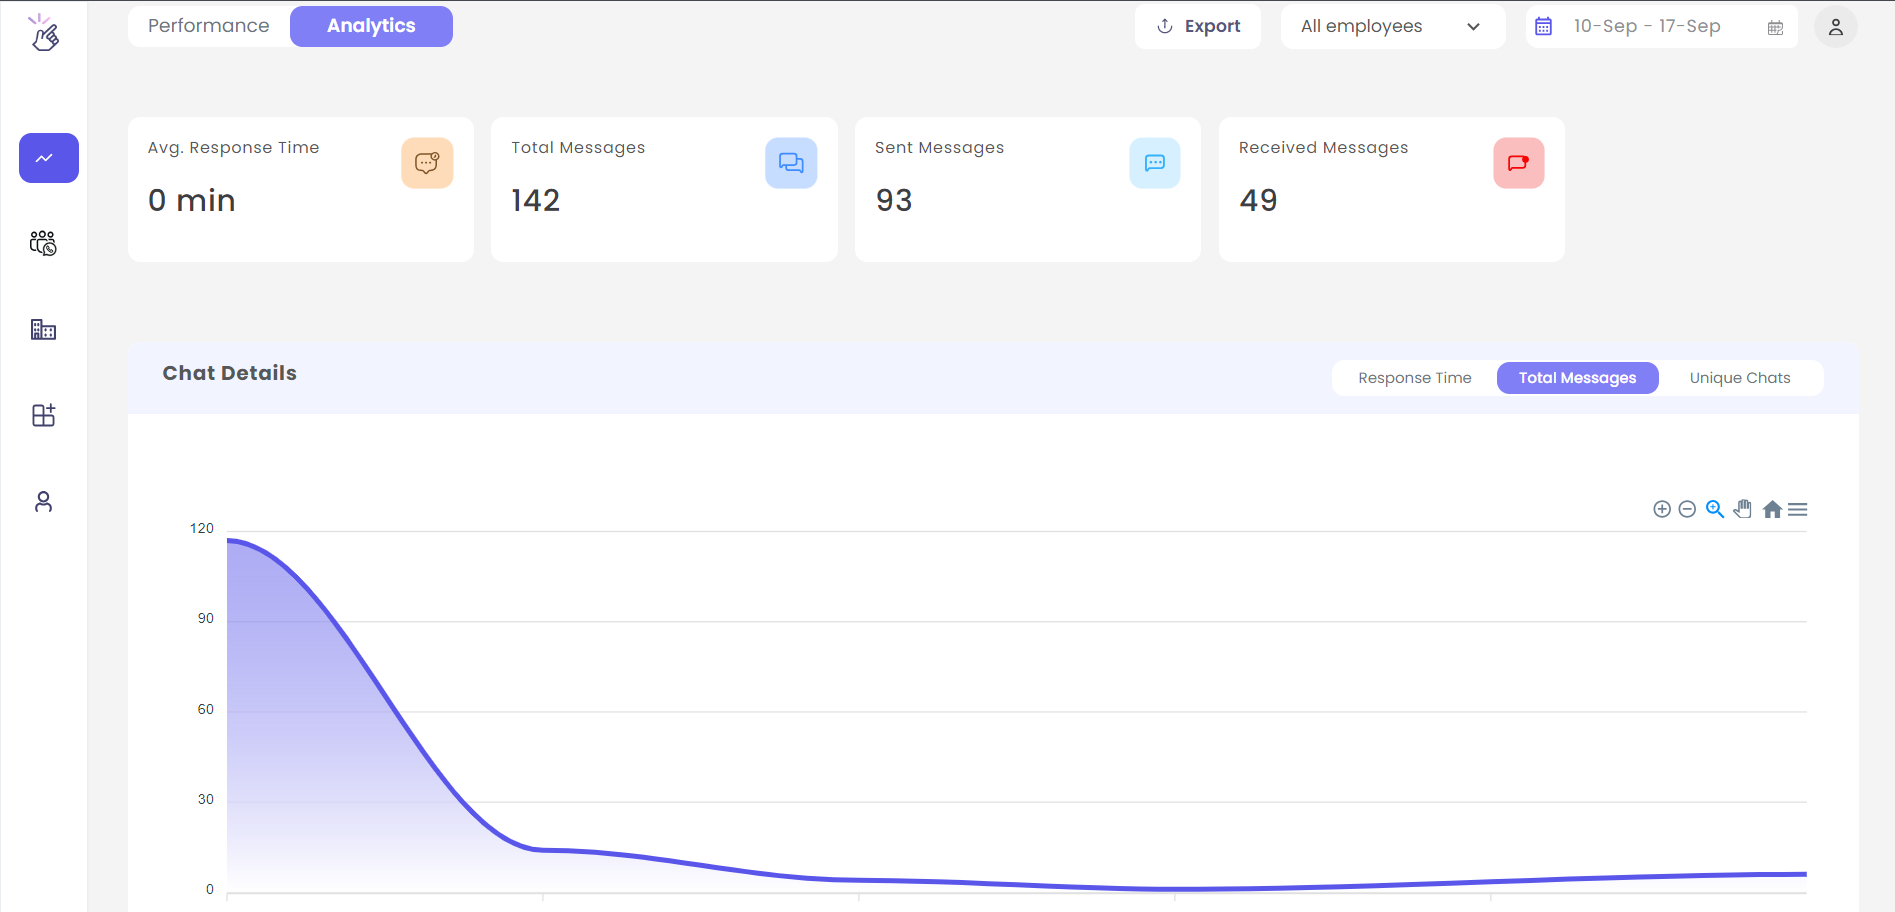
Task: Click the 120 y-axis label
Action: [x=202, y=528]
